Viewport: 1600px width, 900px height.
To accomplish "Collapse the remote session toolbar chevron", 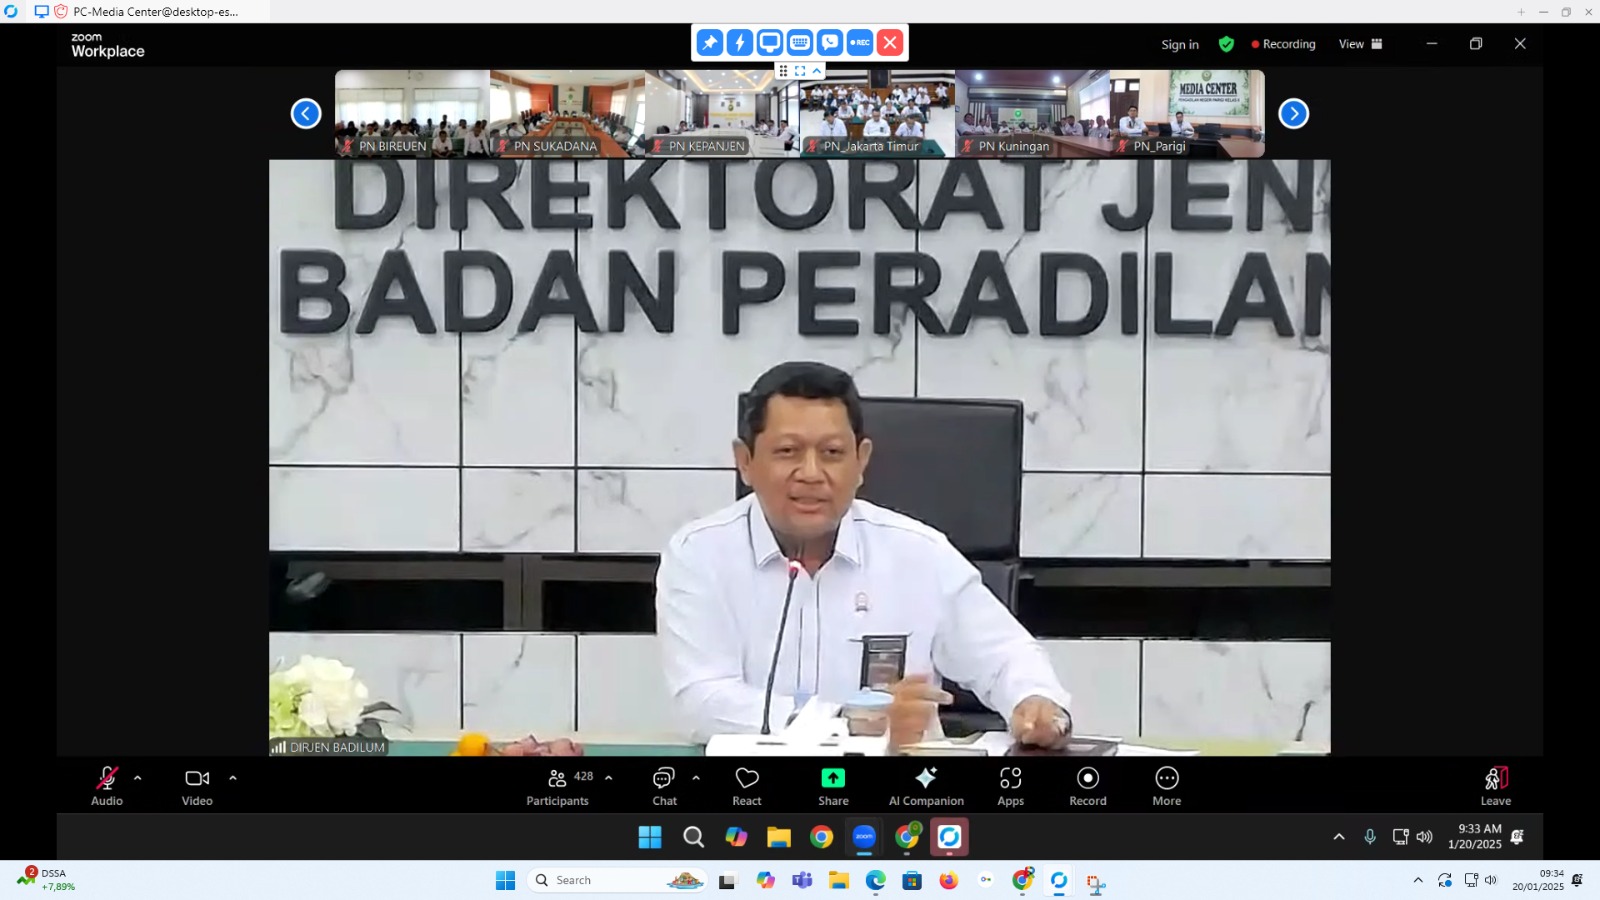I will [x=817, y=71].
